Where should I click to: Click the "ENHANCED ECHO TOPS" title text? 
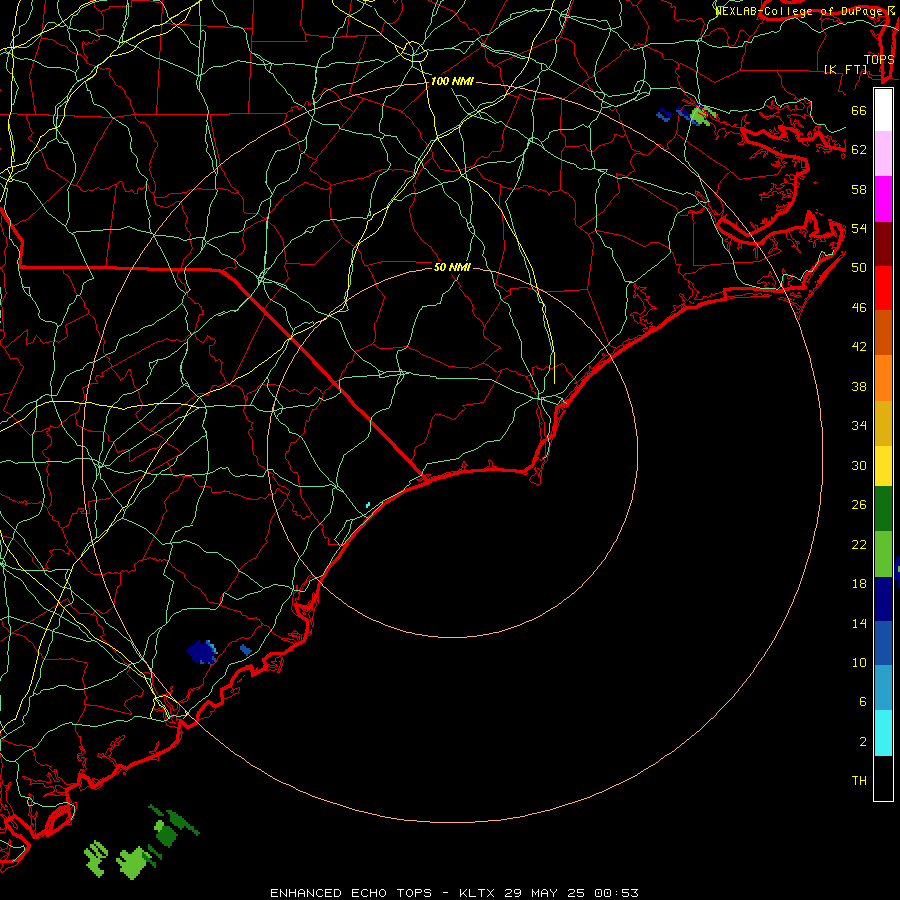coord(351,893)
